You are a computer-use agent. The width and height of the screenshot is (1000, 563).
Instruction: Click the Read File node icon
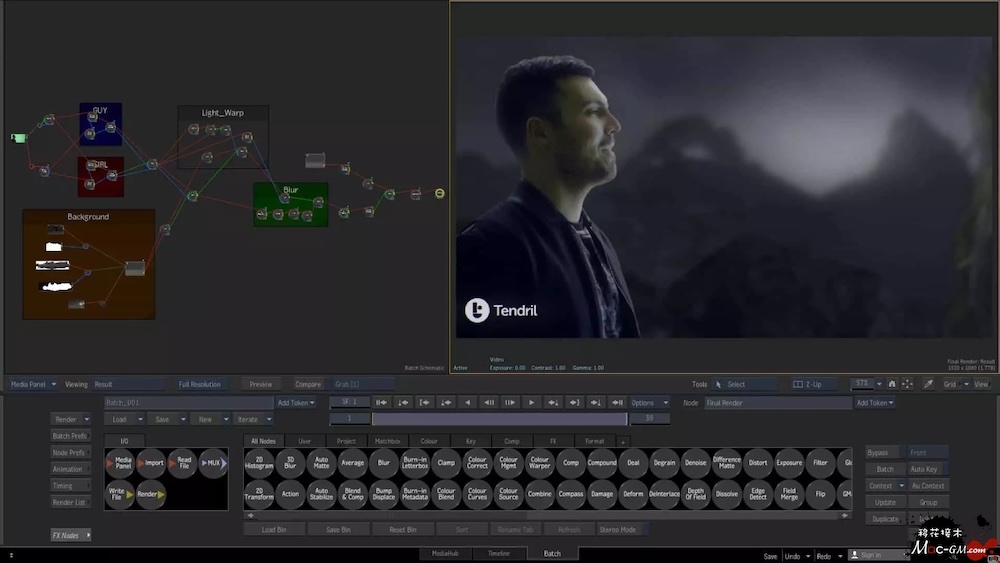(183, 463)
